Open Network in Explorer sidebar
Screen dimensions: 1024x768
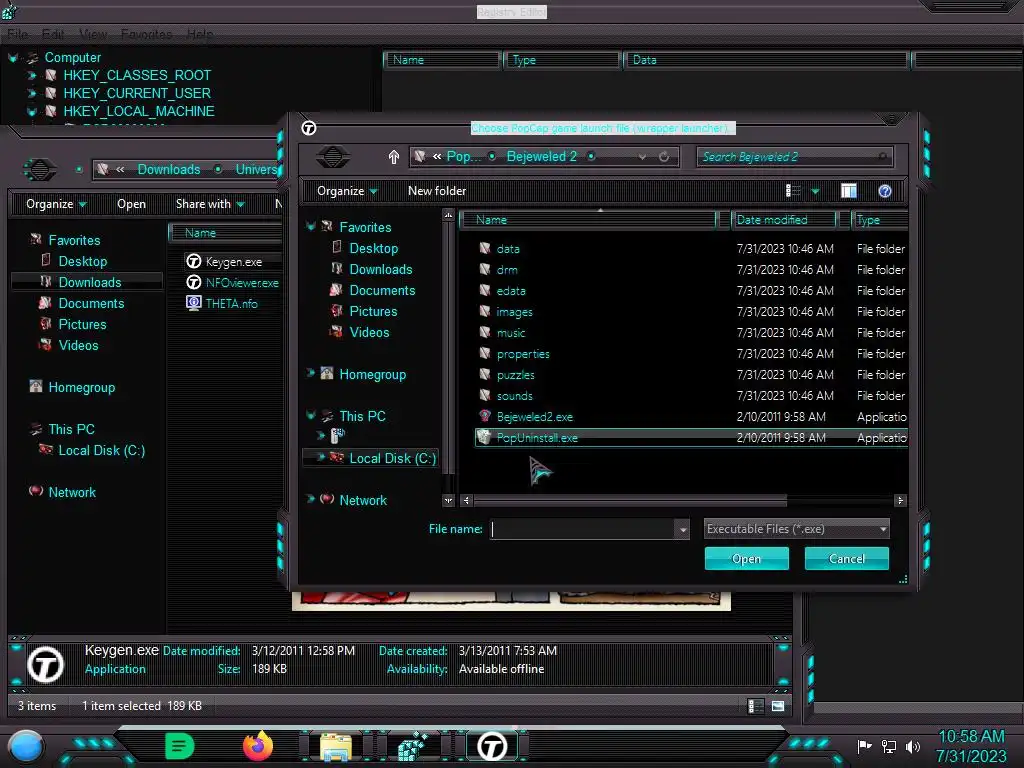72,492
